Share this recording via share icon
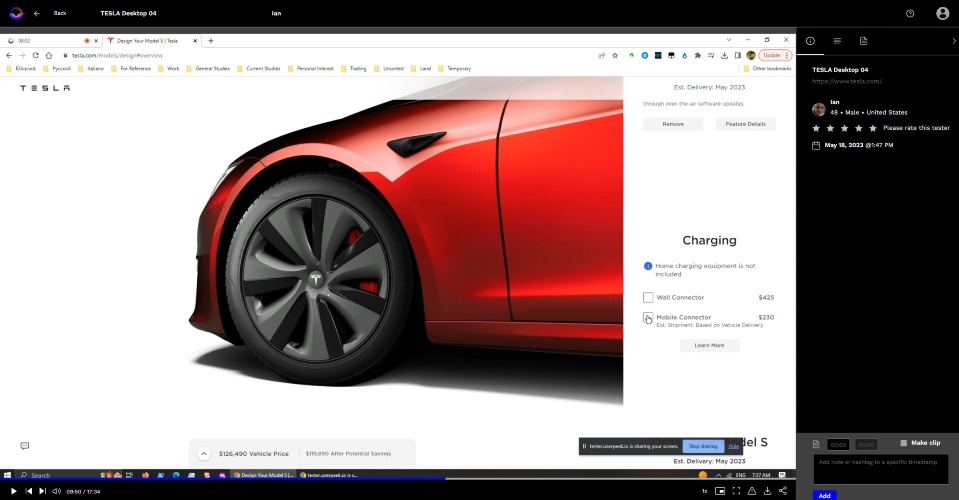Image resolution: width=959 pixels, height=500 pixels. 783,491
